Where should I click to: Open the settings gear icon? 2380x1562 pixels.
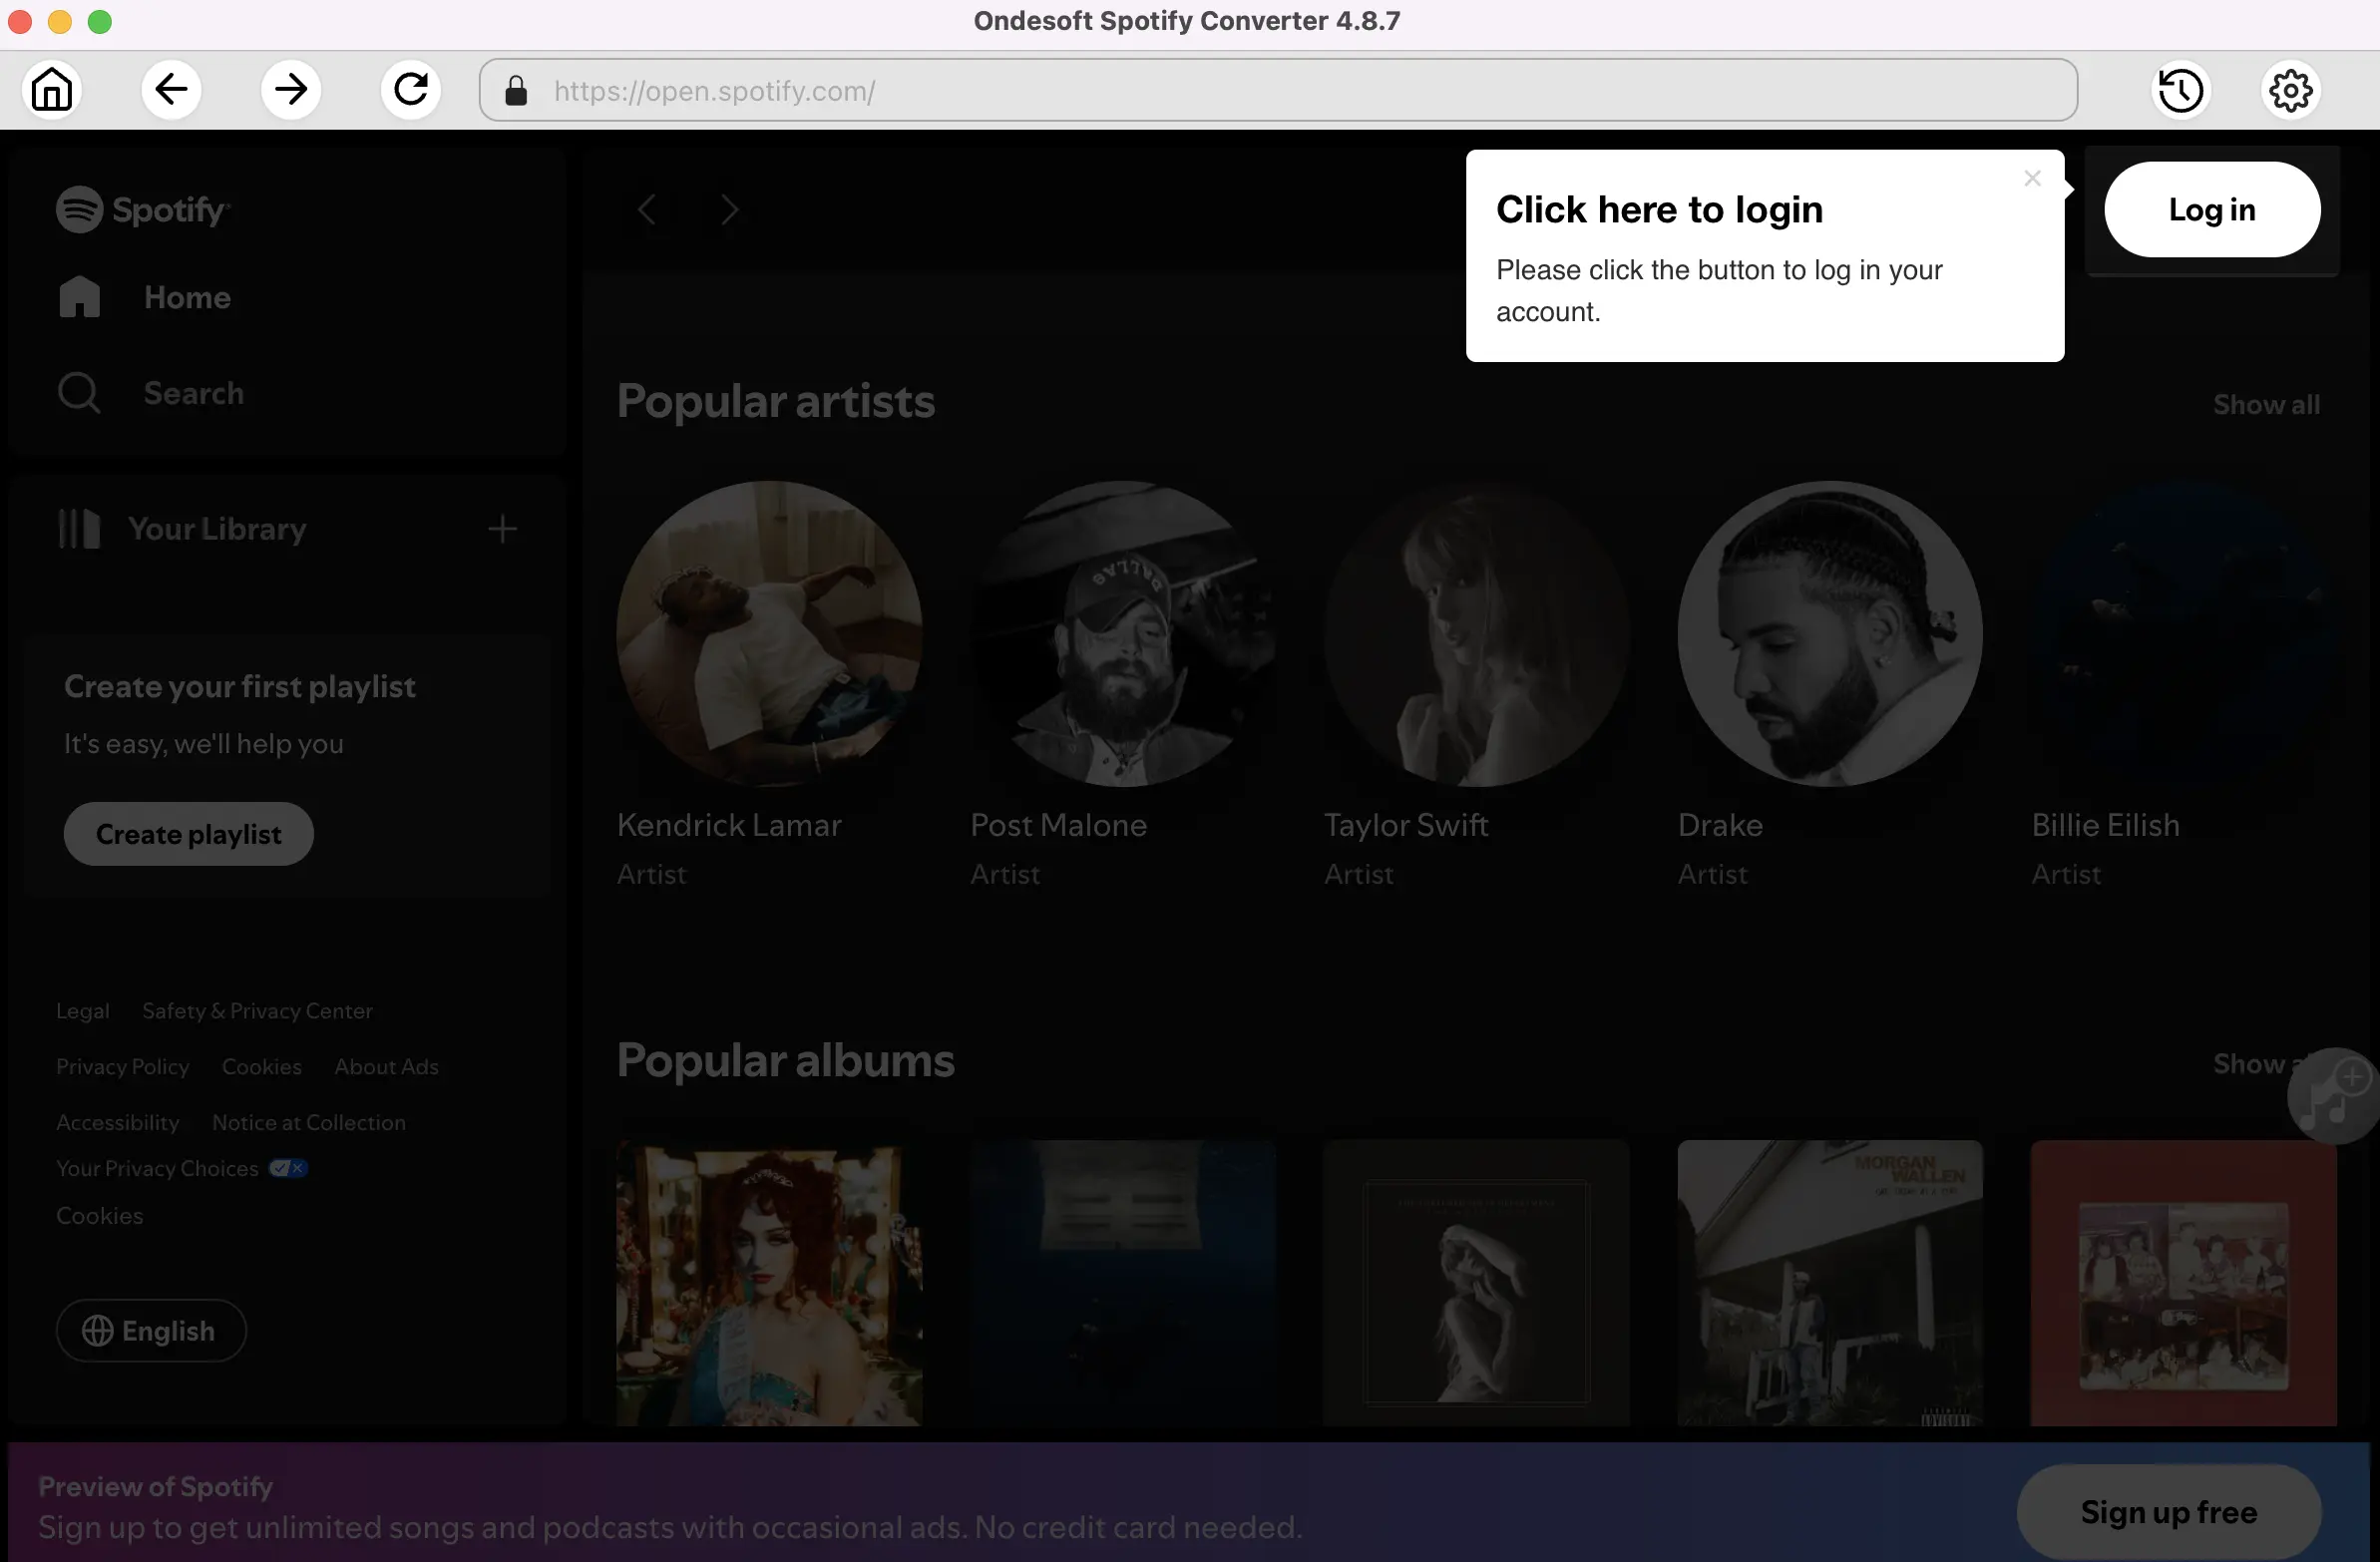[x=2291, y=89]
